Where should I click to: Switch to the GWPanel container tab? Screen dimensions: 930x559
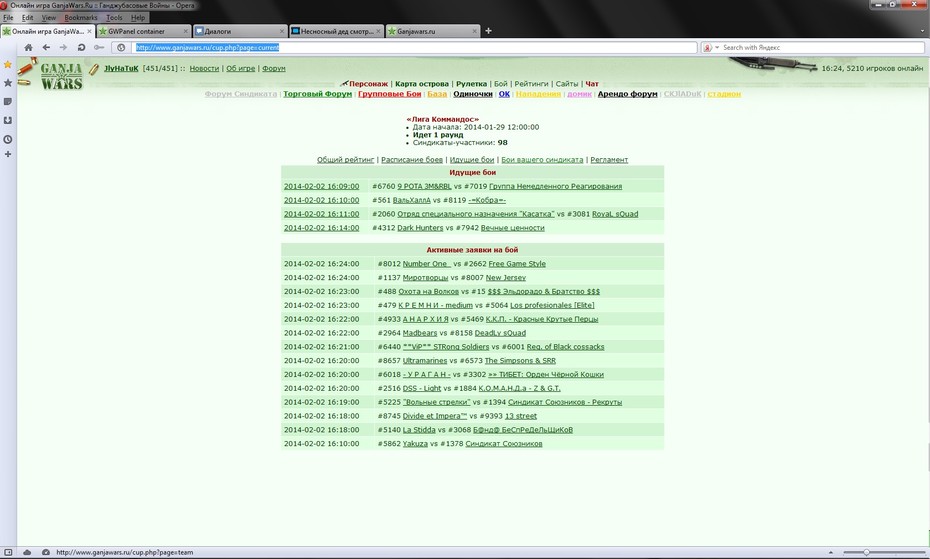[142, 31]
